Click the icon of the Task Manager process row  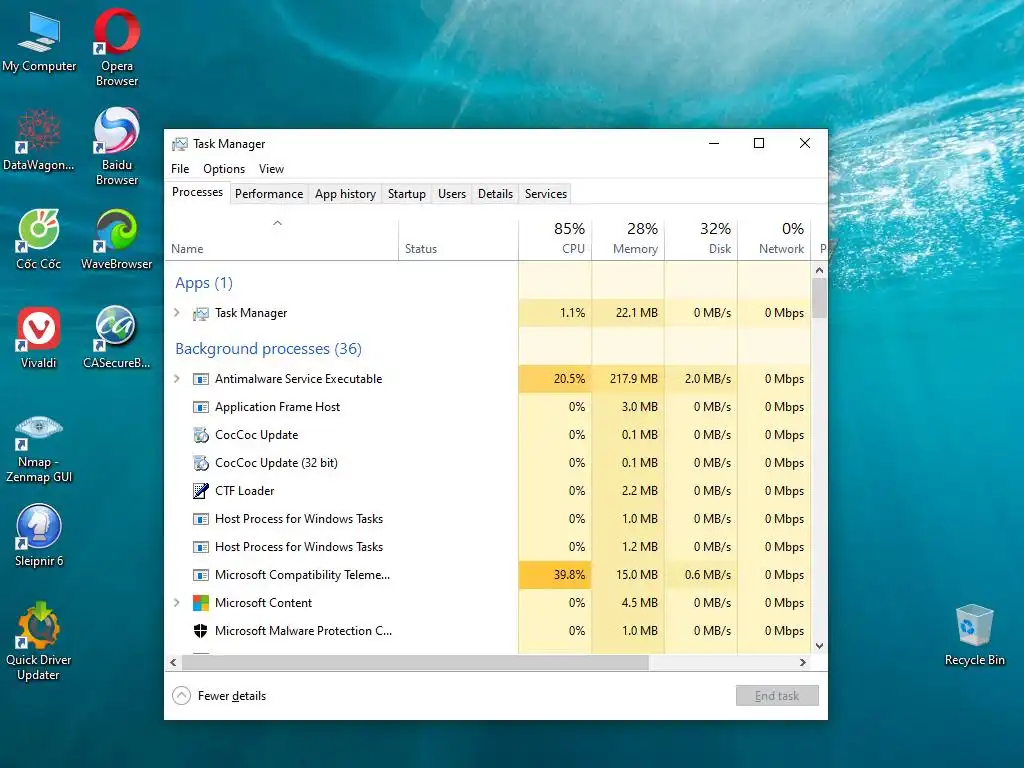pos(200,313)
